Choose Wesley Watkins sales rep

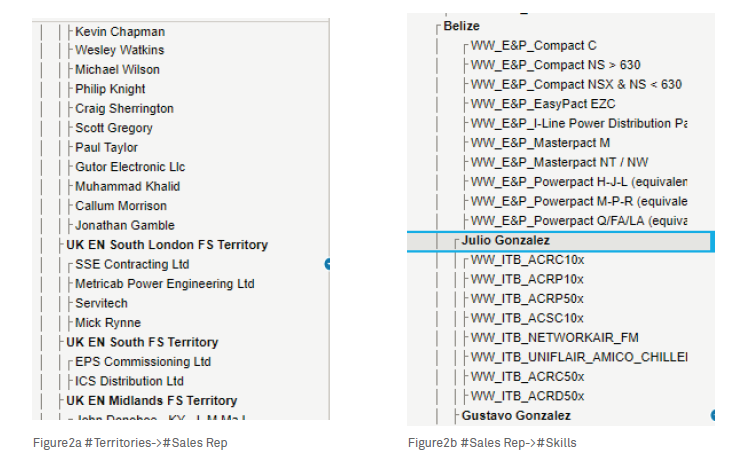click(120, 50)
